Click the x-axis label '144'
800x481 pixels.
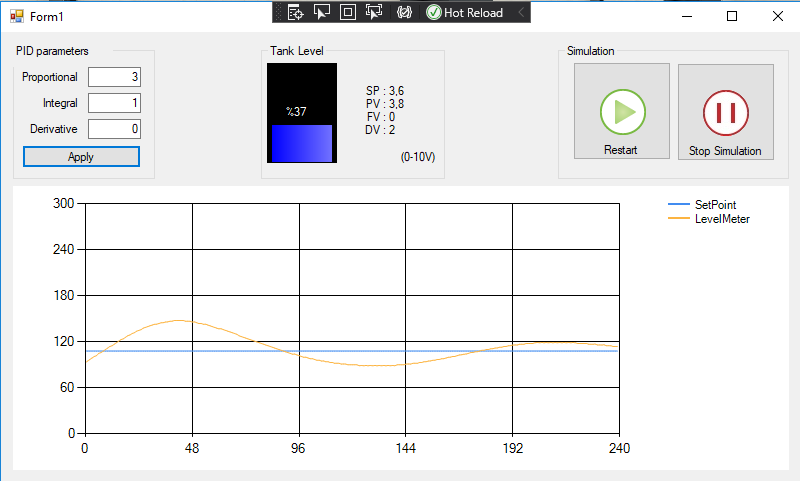coord(406,448)
